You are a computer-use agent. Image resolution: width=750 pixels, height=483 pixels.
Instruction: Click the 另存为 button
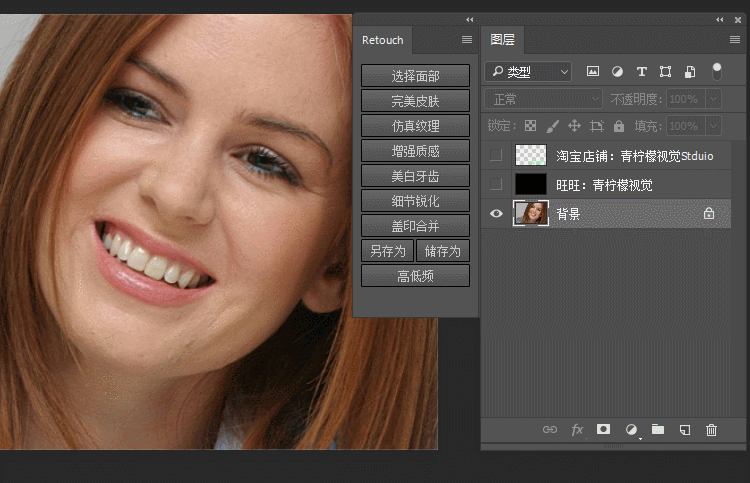[387, 251]
